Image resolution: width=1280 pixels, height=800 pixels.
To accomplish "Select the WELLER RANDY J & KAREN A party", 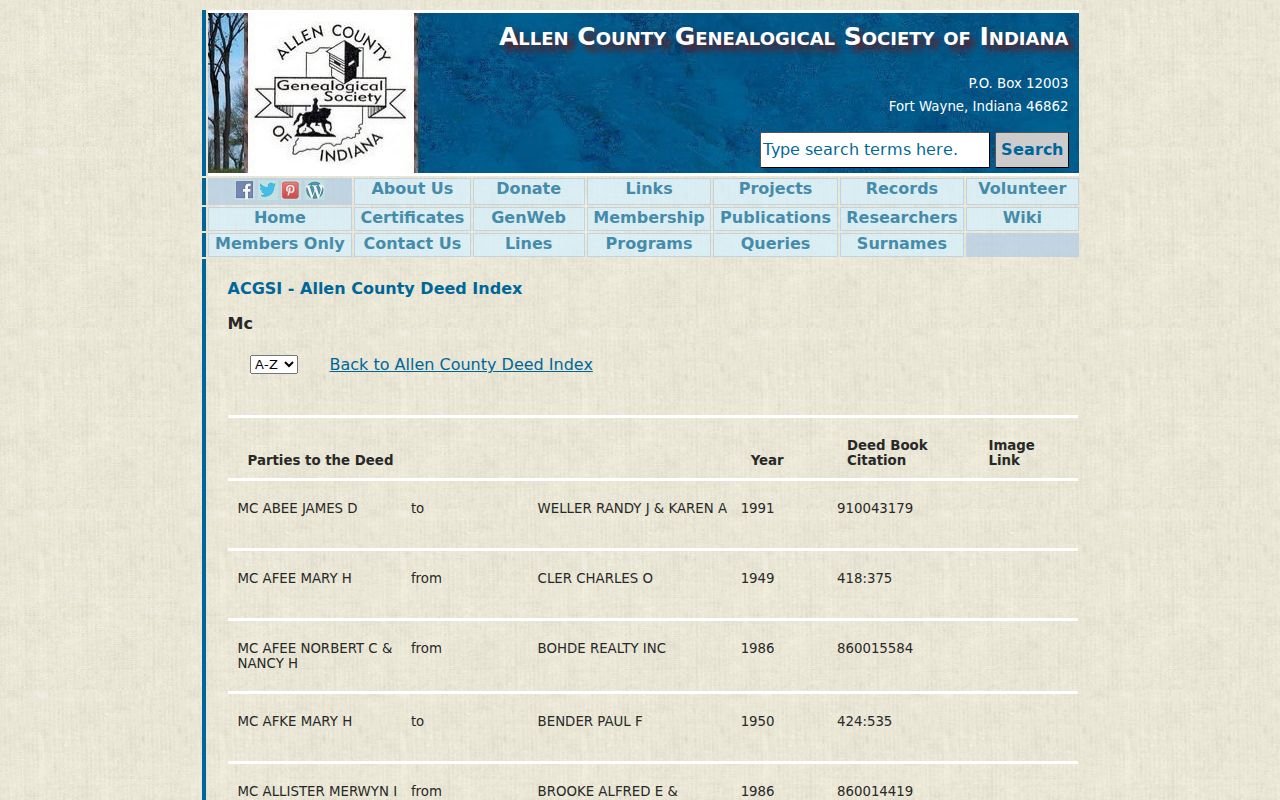I will click(x=632, y=508).
